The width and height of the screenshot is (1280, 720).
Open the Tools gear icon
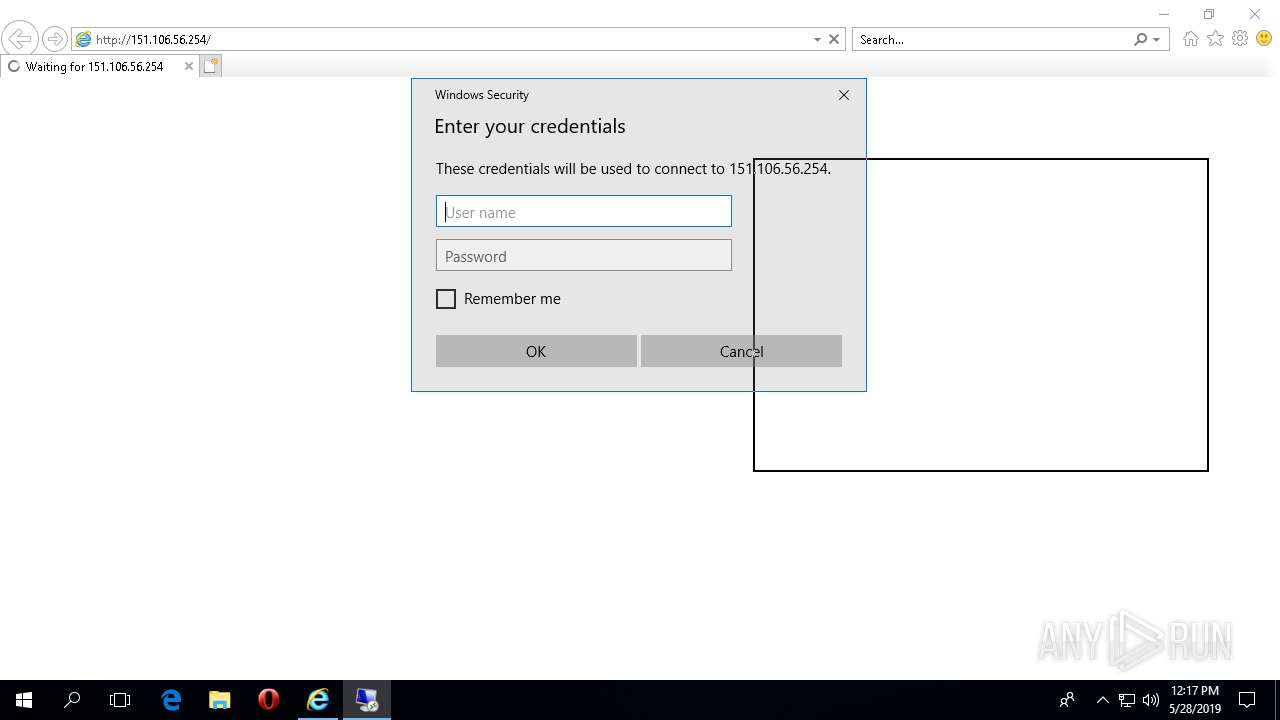pos(1240,39)
